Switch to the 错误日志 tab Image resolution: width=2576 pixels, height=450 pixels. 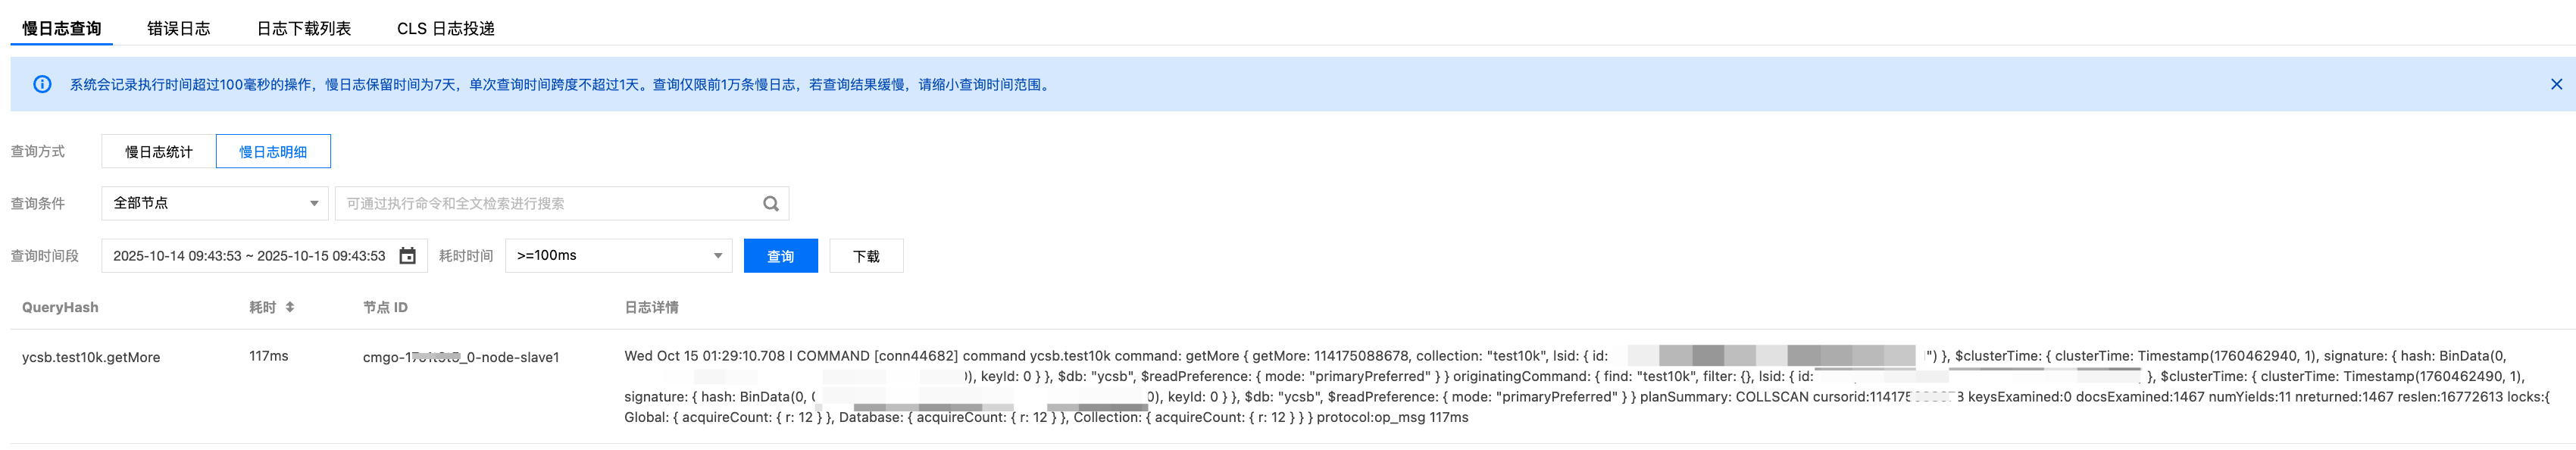click(x=178, y=29)
